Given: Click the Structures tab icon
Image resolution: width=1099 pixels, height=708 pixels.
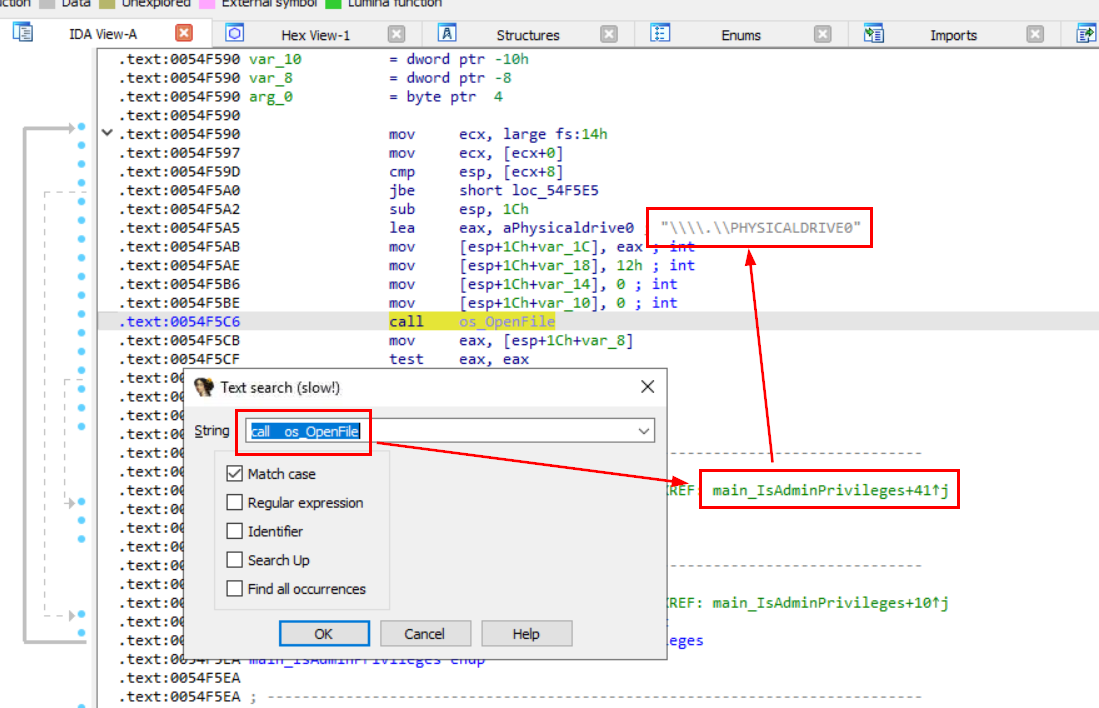Looking at the screenshot, I should pyautogui.click(x=448, y=33).
